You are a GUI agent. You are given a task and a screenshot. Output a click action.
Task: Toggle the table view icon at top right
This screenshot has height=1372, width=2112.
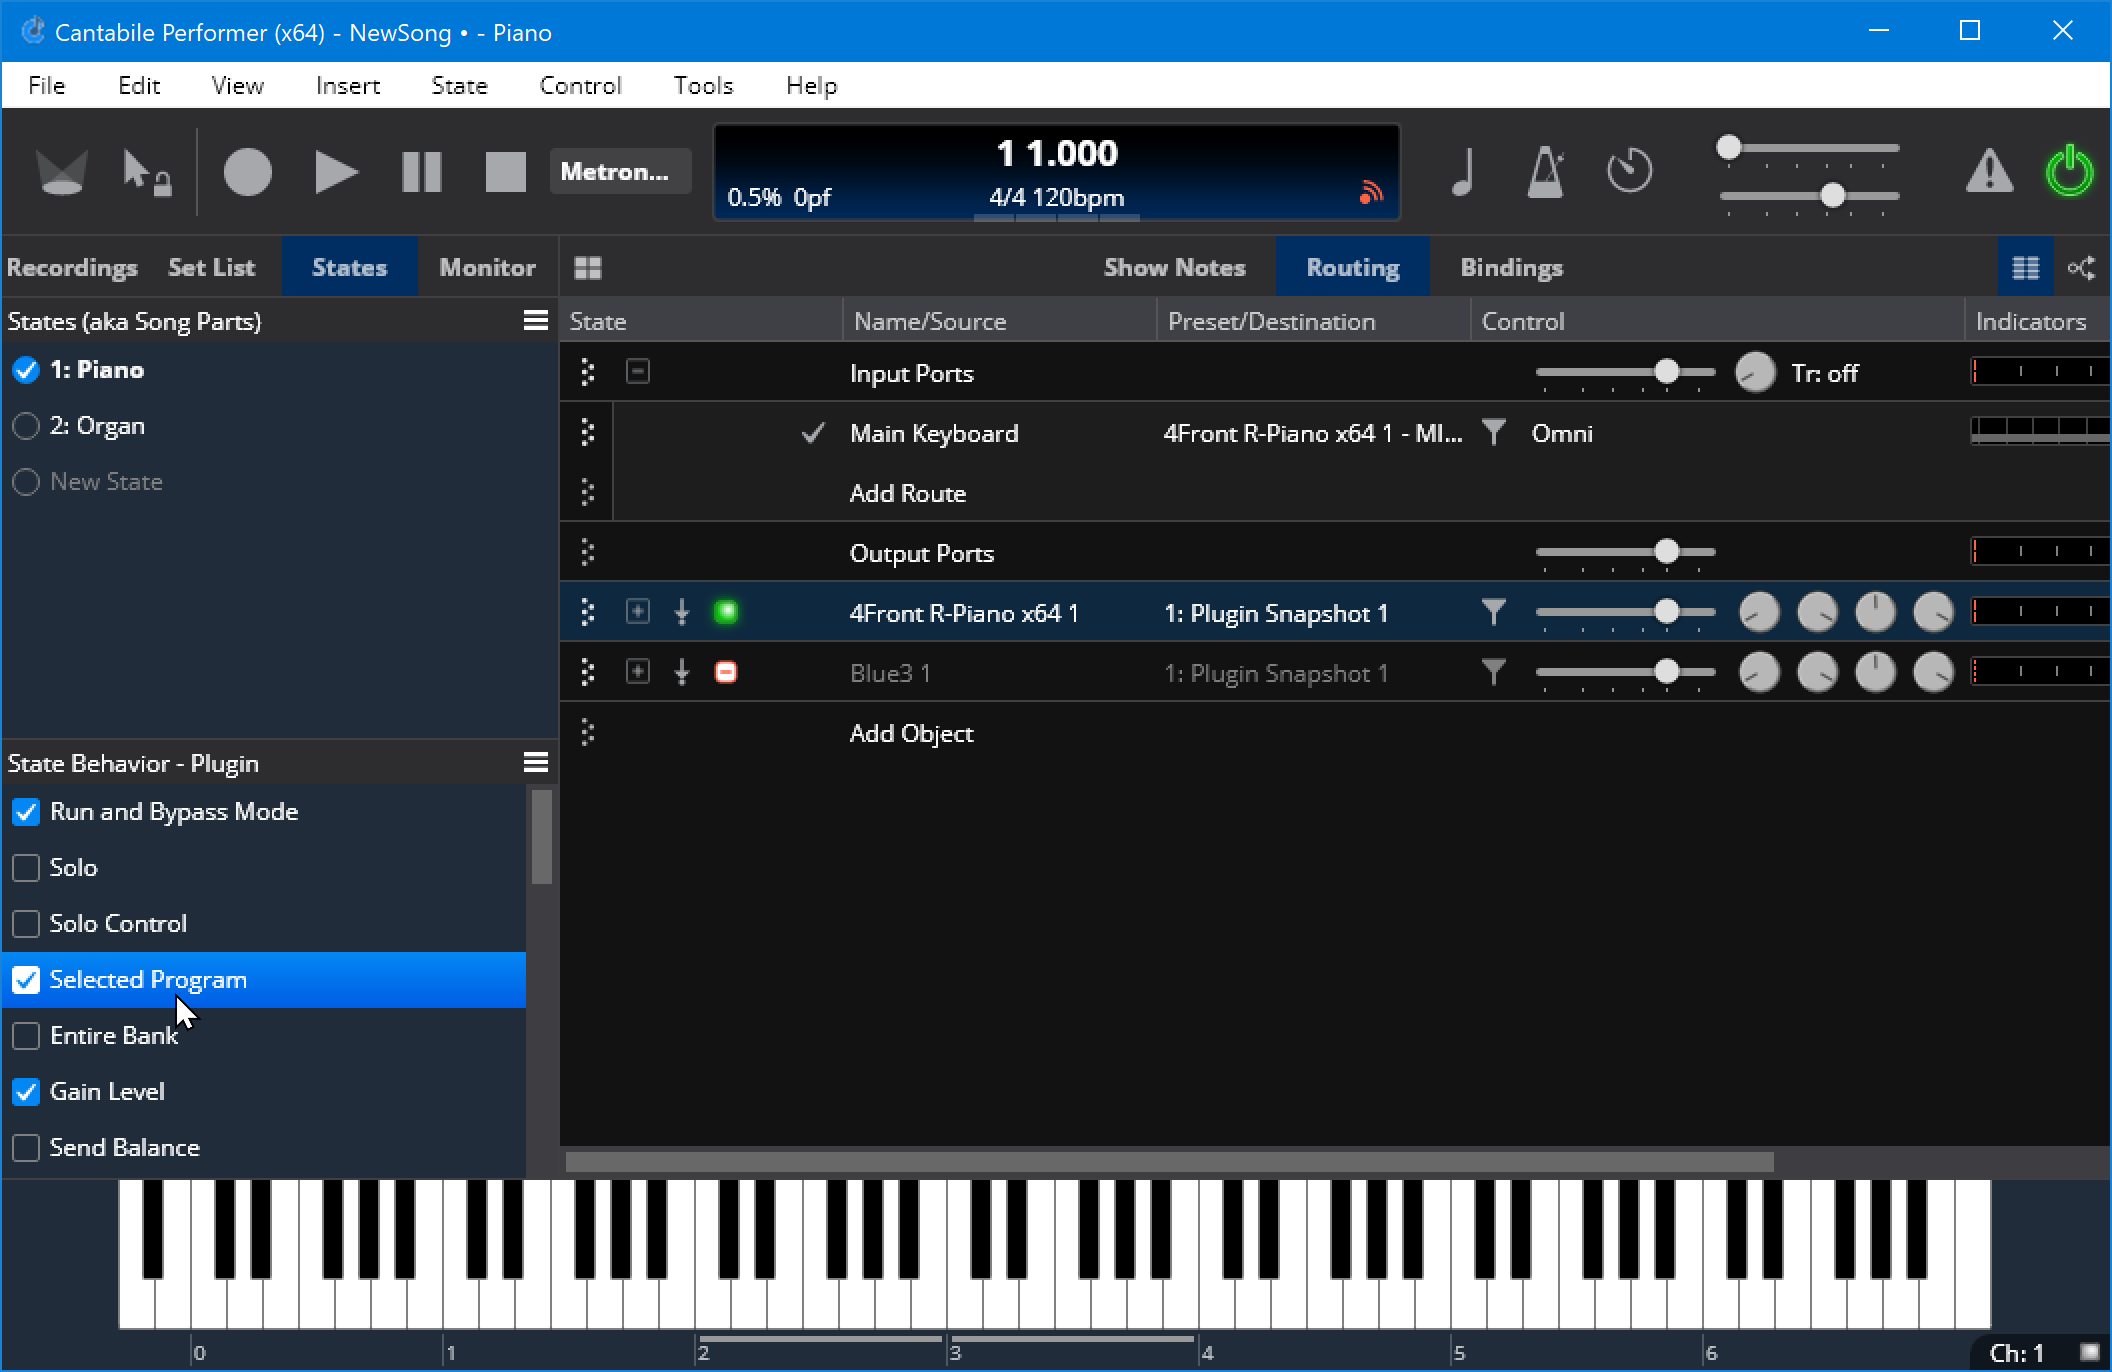click(2026, 267)
